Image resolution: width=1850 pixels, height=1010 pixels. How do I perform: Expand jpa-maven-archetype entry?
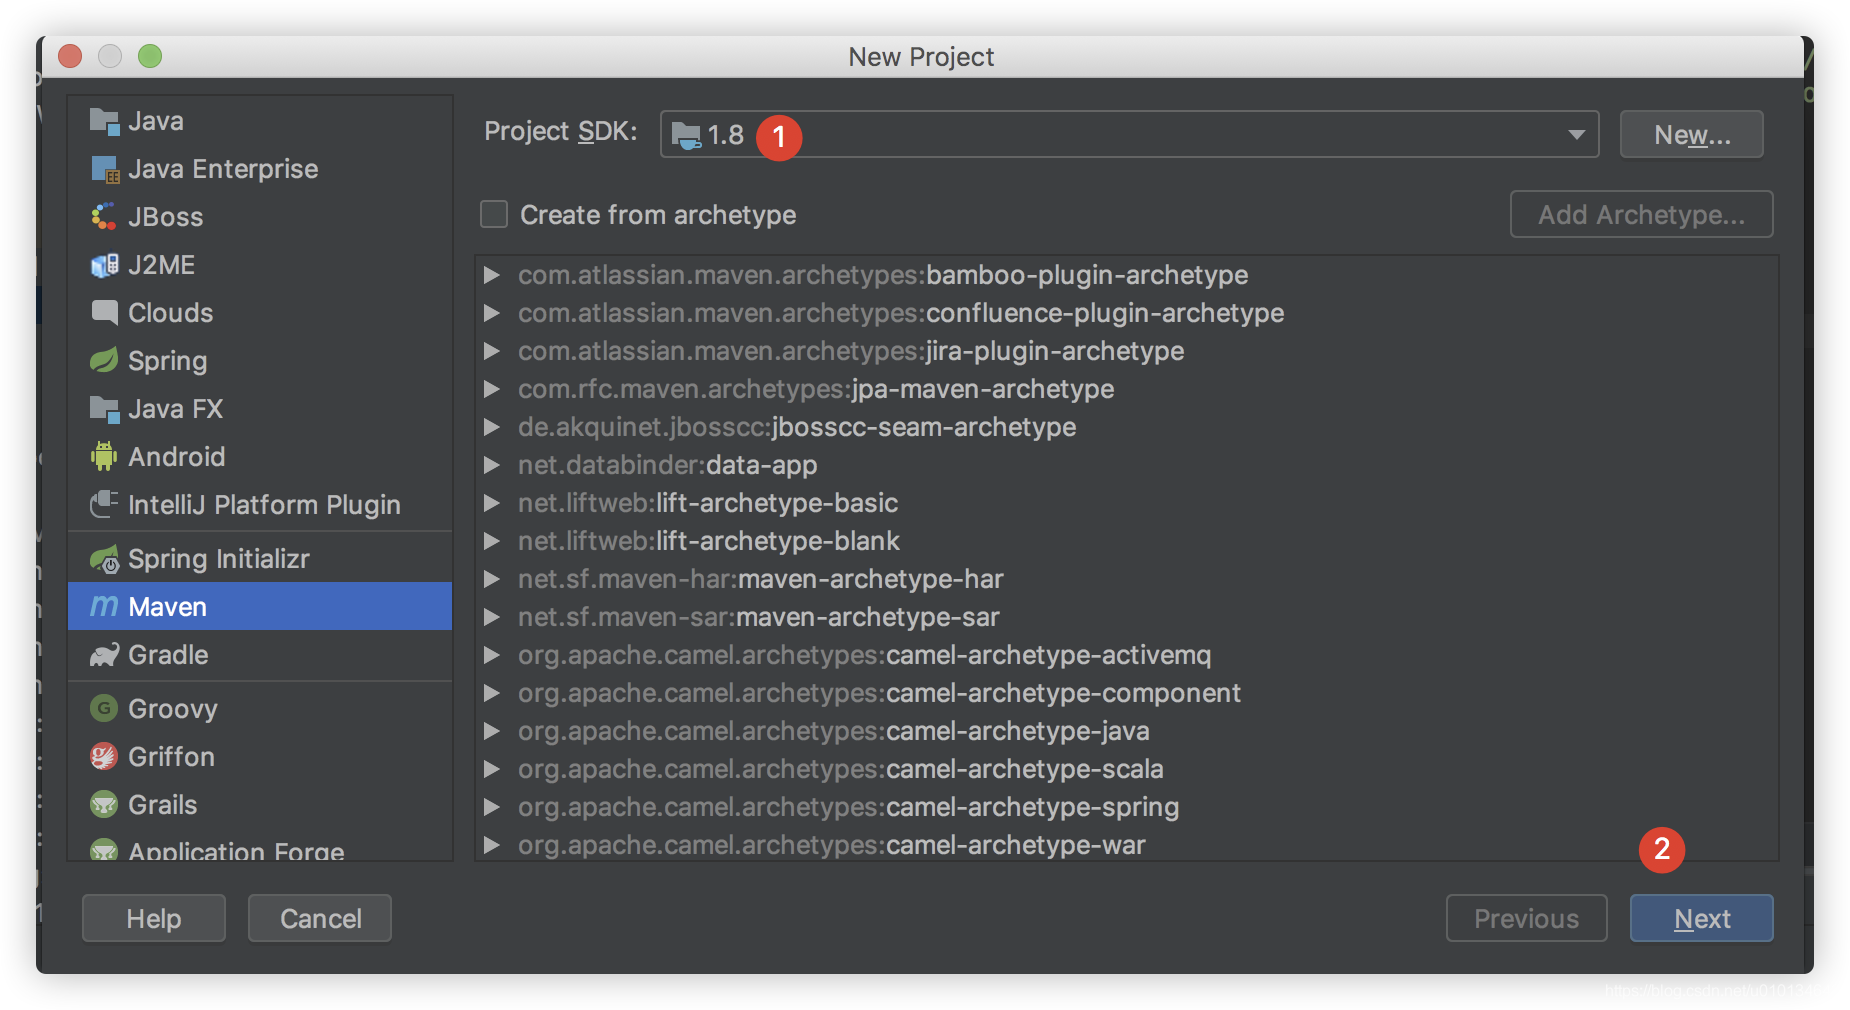coord(492,389)
